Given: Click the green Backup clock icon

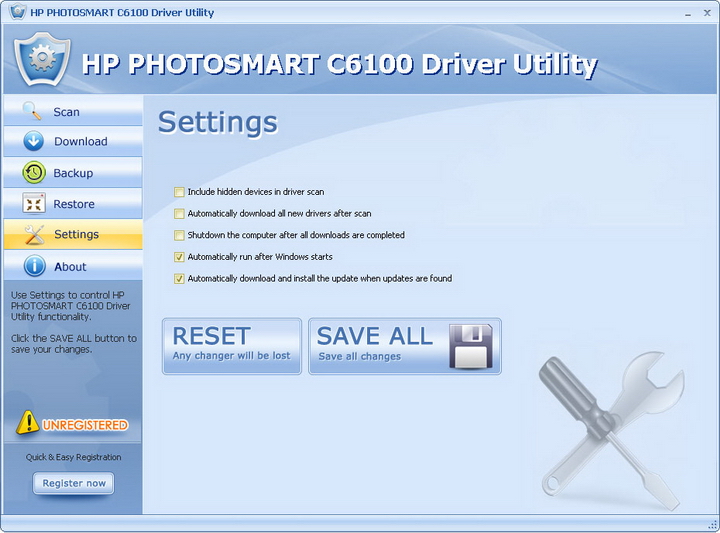Looking at the screenshot, I should click(x=34, y=173).
